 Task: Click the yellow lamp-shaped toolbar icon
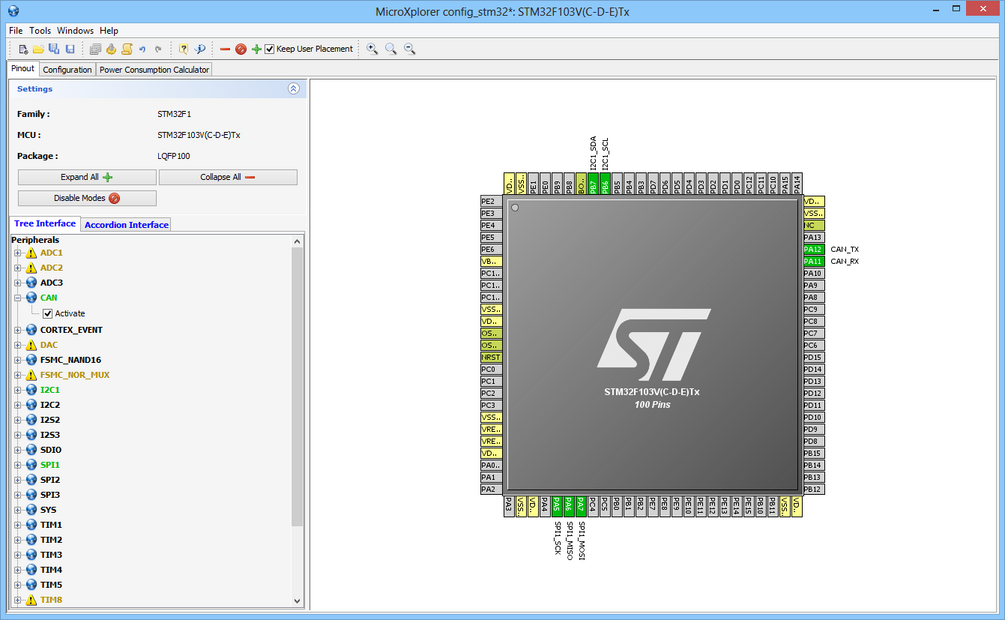[x=111, y=49]
